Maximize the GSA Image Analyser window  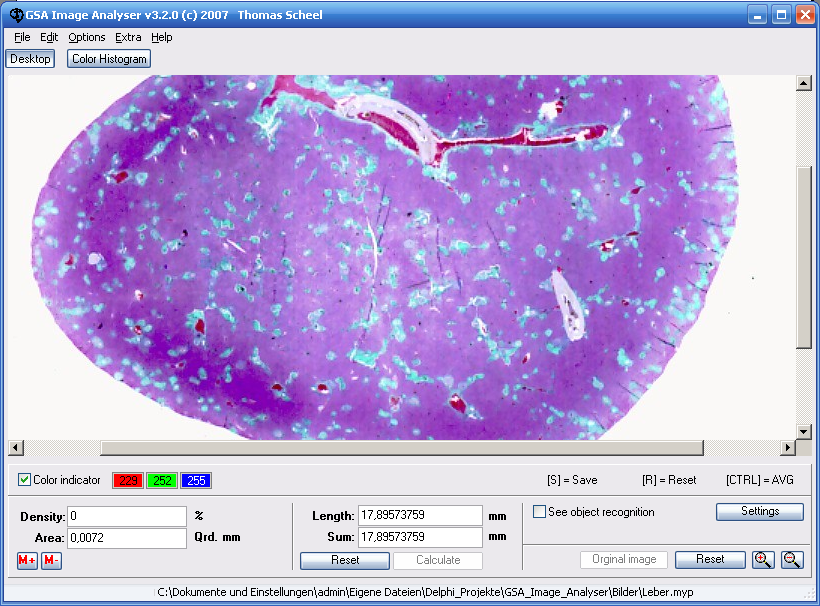click(781, 15)
